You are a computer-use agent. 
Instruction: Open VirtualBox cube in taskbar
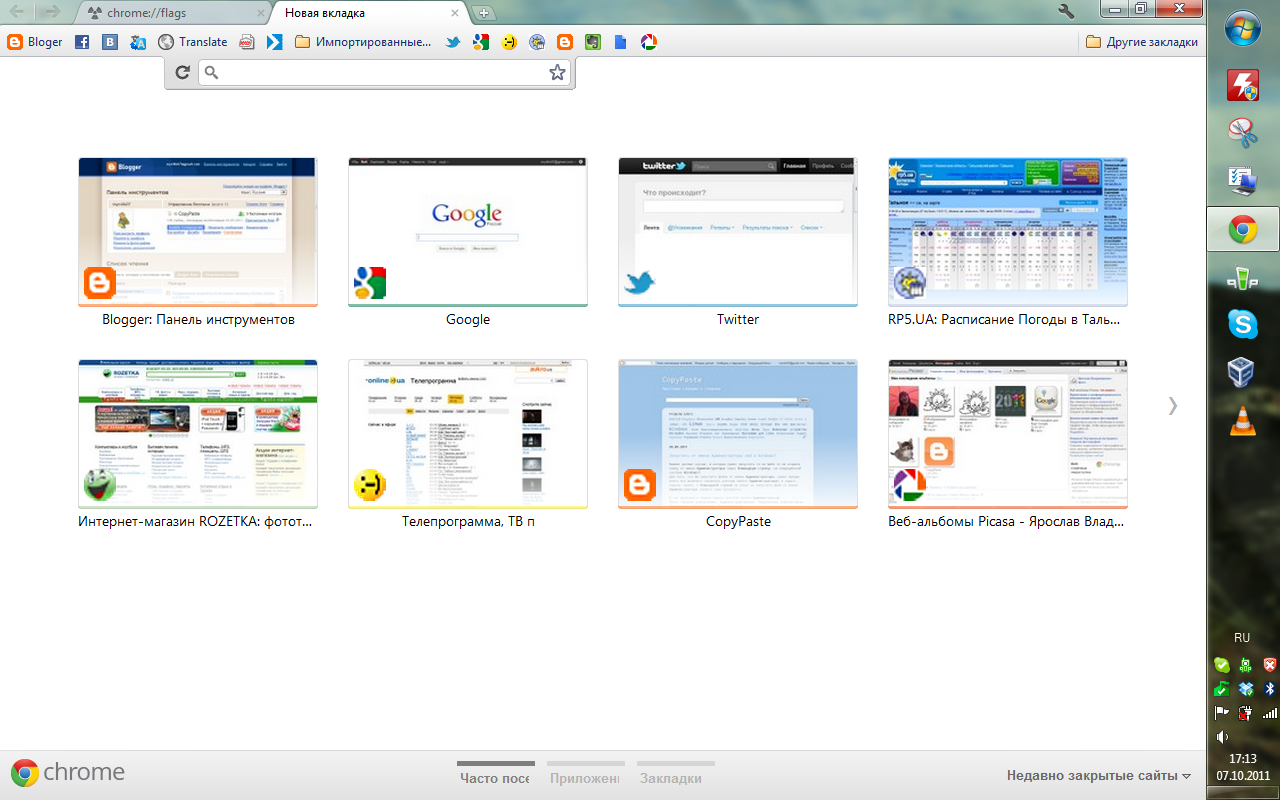click(1243, 372)
